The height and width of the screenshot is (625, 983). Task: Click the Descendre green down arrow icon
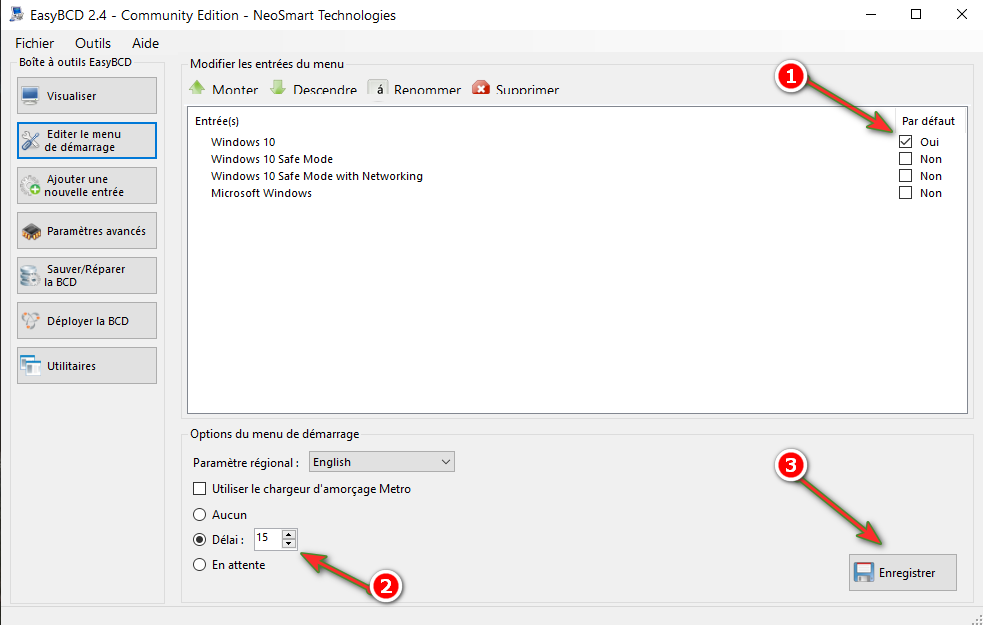pos(278,88)
